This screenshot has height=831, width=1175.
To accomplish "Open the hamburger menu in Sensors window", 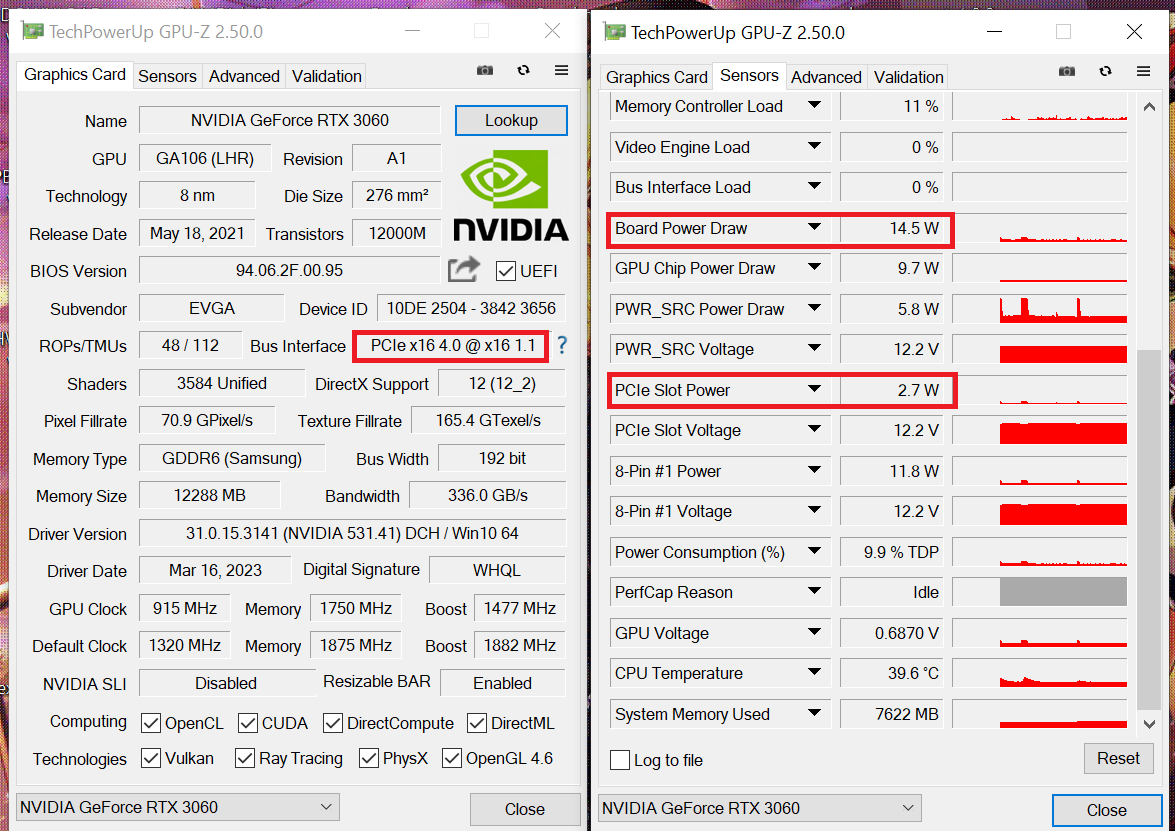I will tap(1144, 71).
